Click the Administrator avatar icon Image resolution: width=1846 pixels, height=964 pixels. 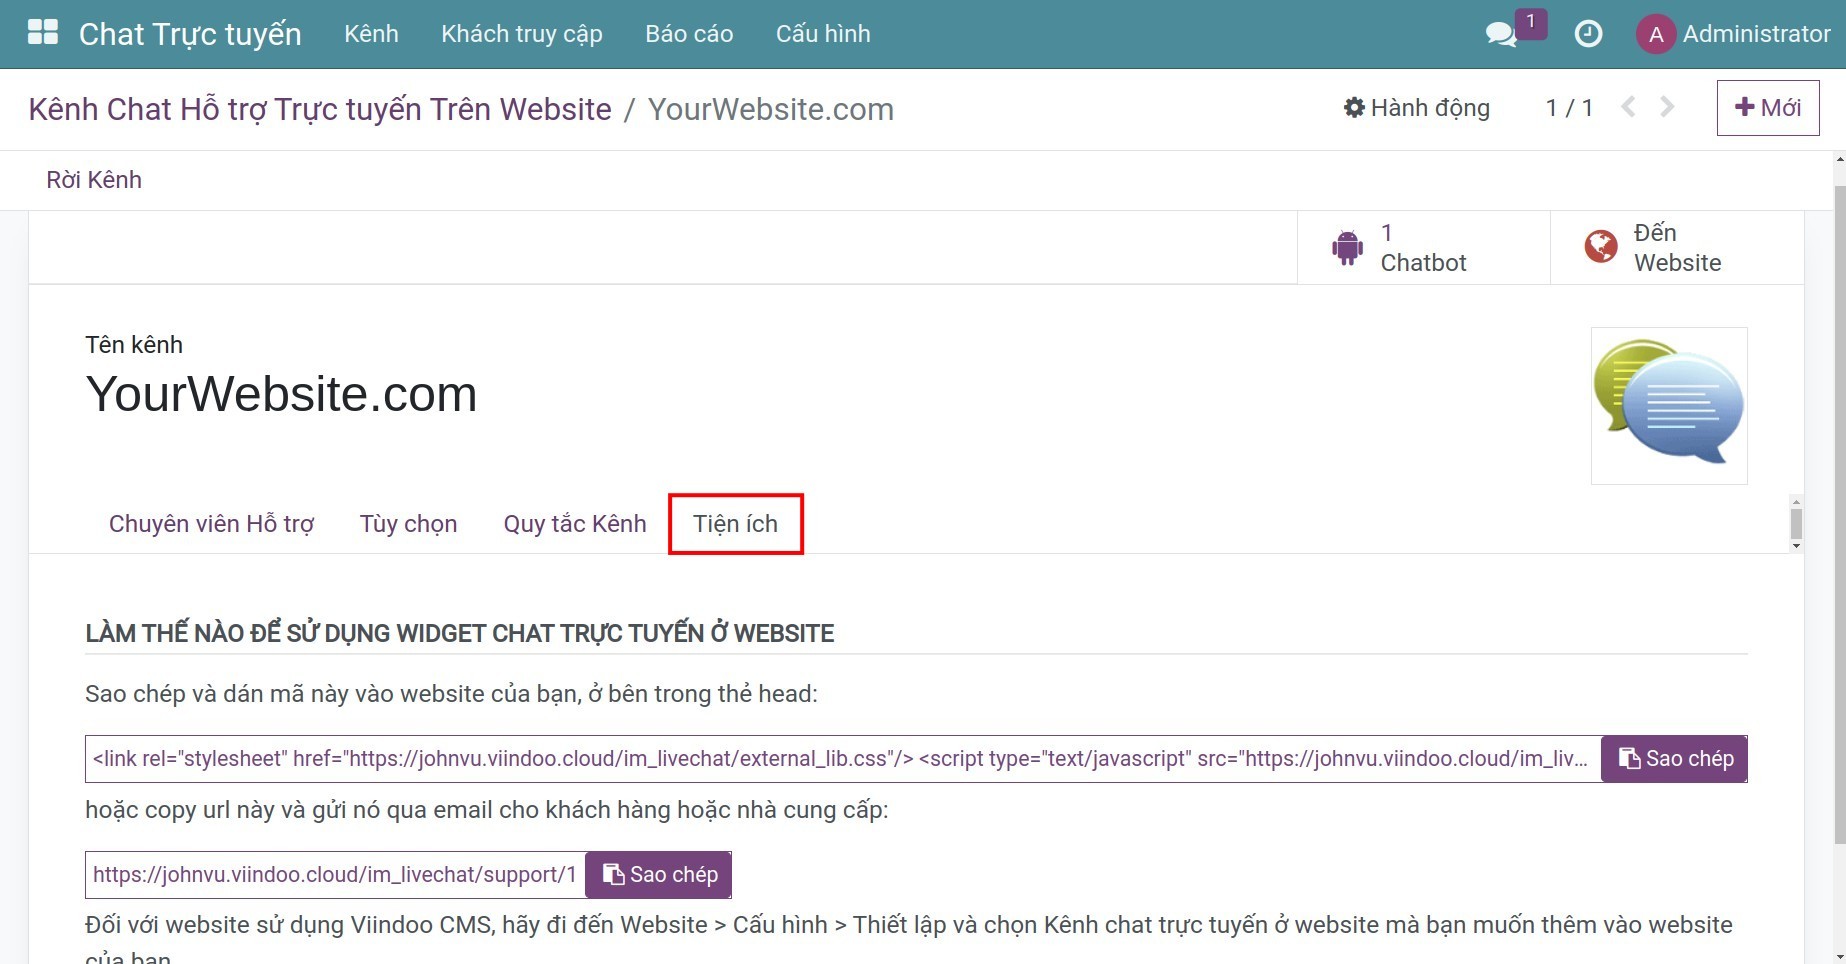[1655, 34]
